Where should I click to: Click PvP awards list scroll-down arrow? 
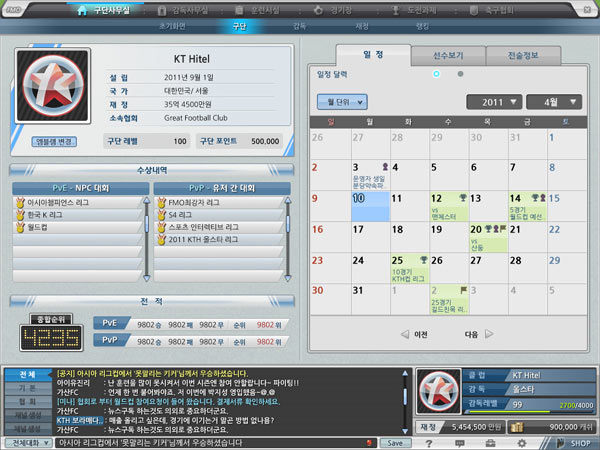point(288,278)
